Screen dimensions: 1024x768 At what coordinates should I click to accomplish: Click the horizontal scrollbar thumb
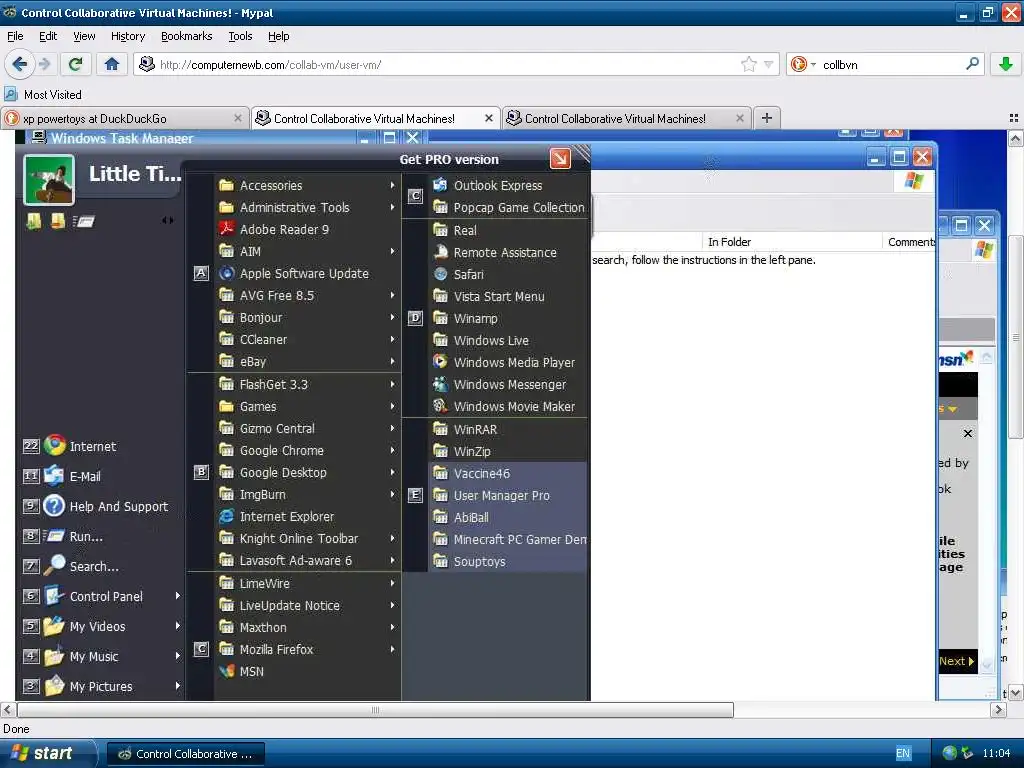pyautogui.click(x=375, y=710)
